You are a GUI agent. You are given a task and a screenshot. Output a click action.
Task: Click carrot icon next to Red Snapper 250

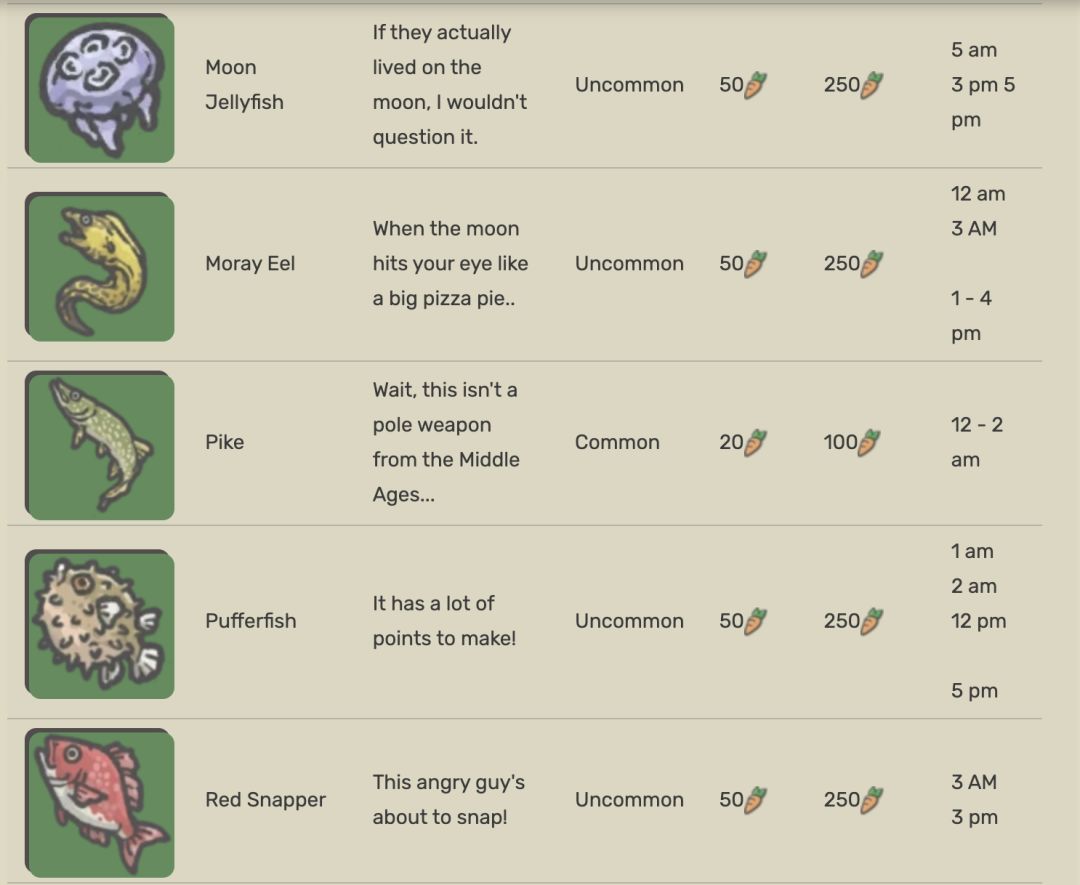(872, 800)
